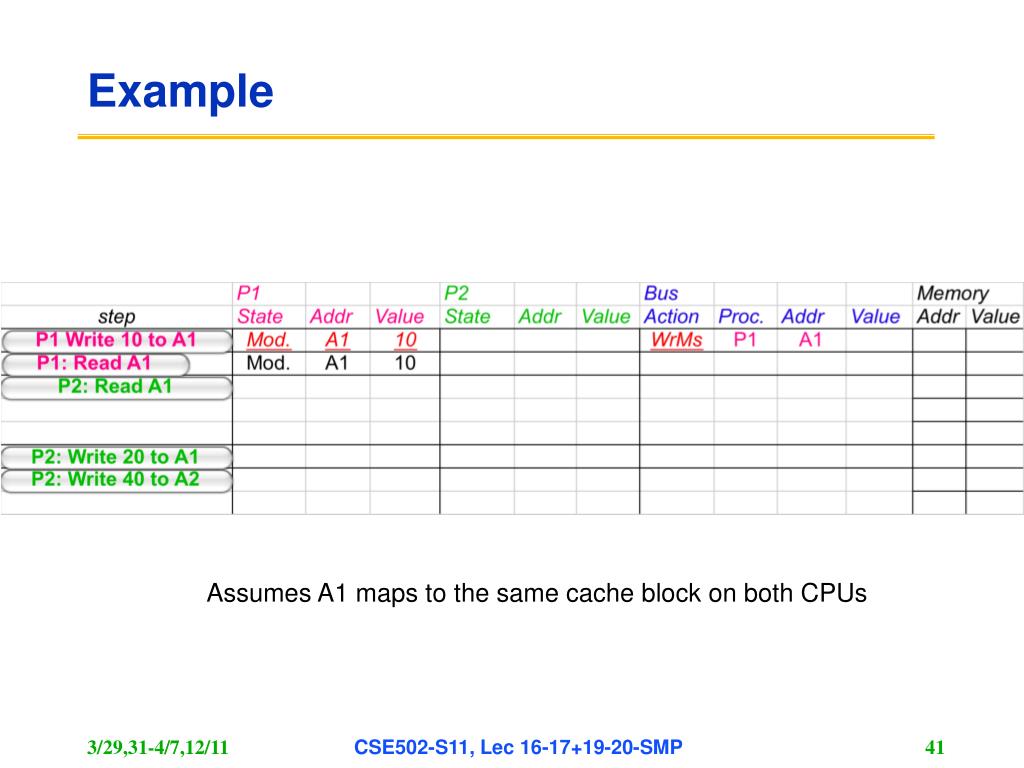
Task: Click the Bus 'Proc.' column header
Action: point(741,317)
